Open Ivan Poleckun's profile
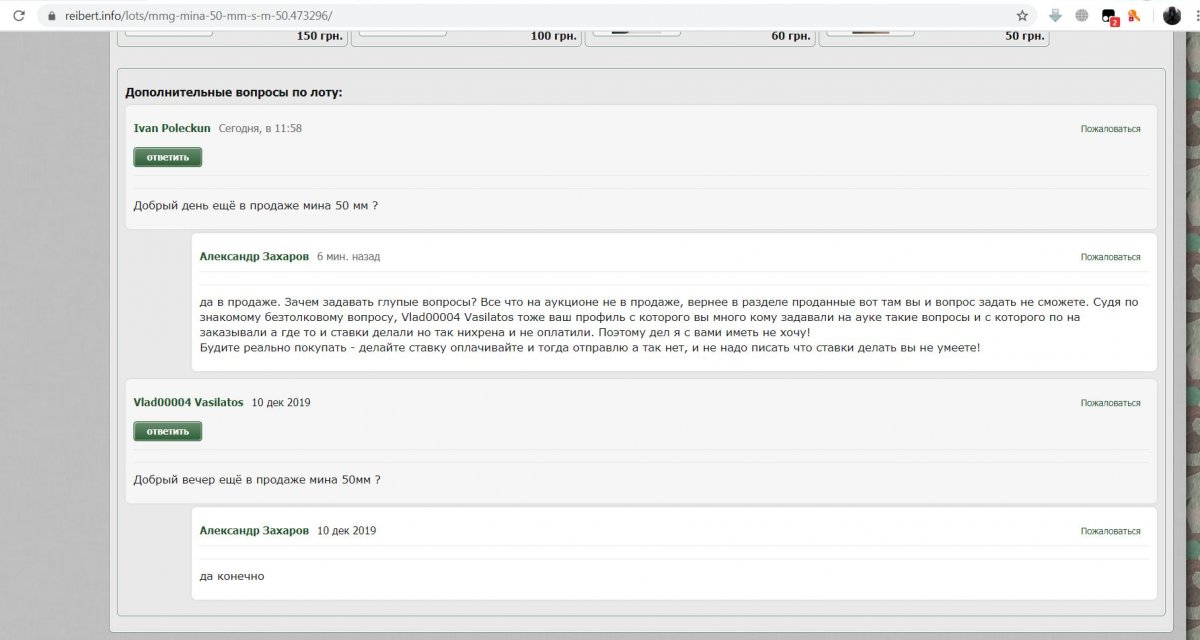Viewport: 1200px width, 640px height. (172, 128)
